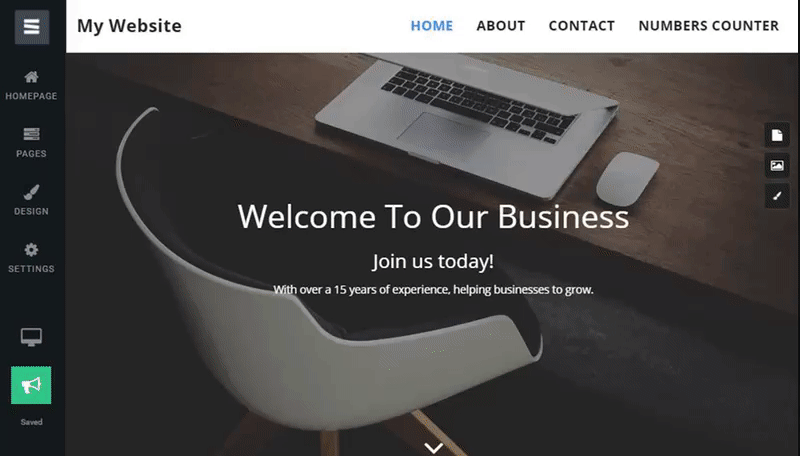This screenshot has width=800, height=456.
Task: Open the Design brush icon
Action: tap(31, 192)
